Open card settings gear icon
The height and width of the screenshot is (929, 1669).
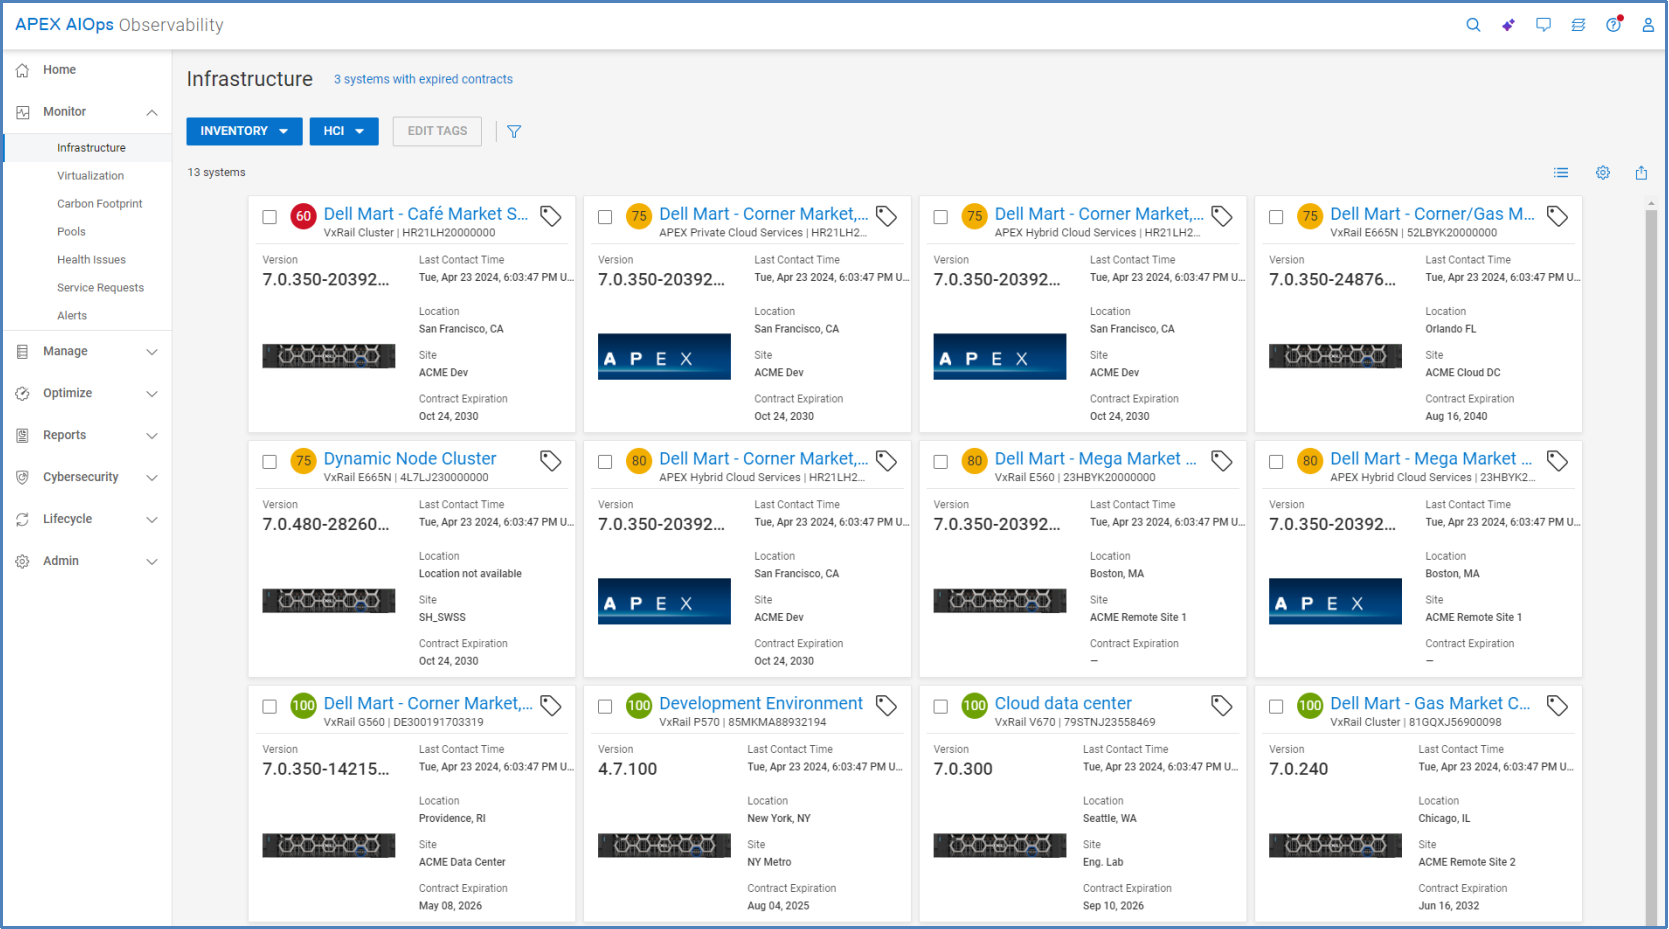pos(1603,173)
